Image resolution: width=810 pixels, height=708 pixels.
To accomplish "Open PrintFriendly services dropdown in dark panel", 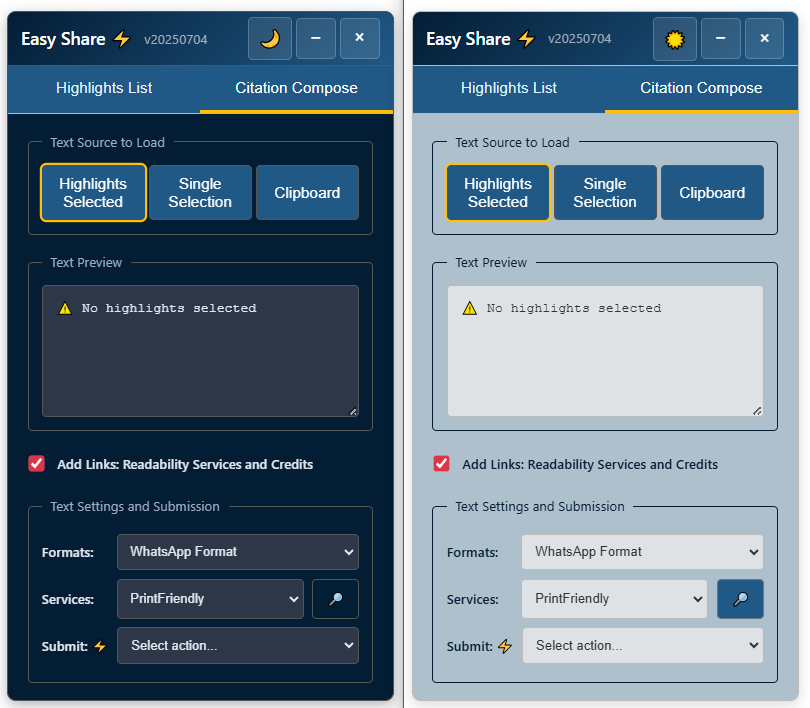I will 210,599.
